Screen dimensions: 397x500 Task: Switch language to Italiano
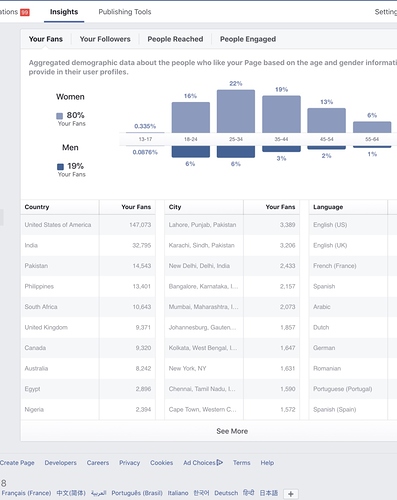(178, 493)
